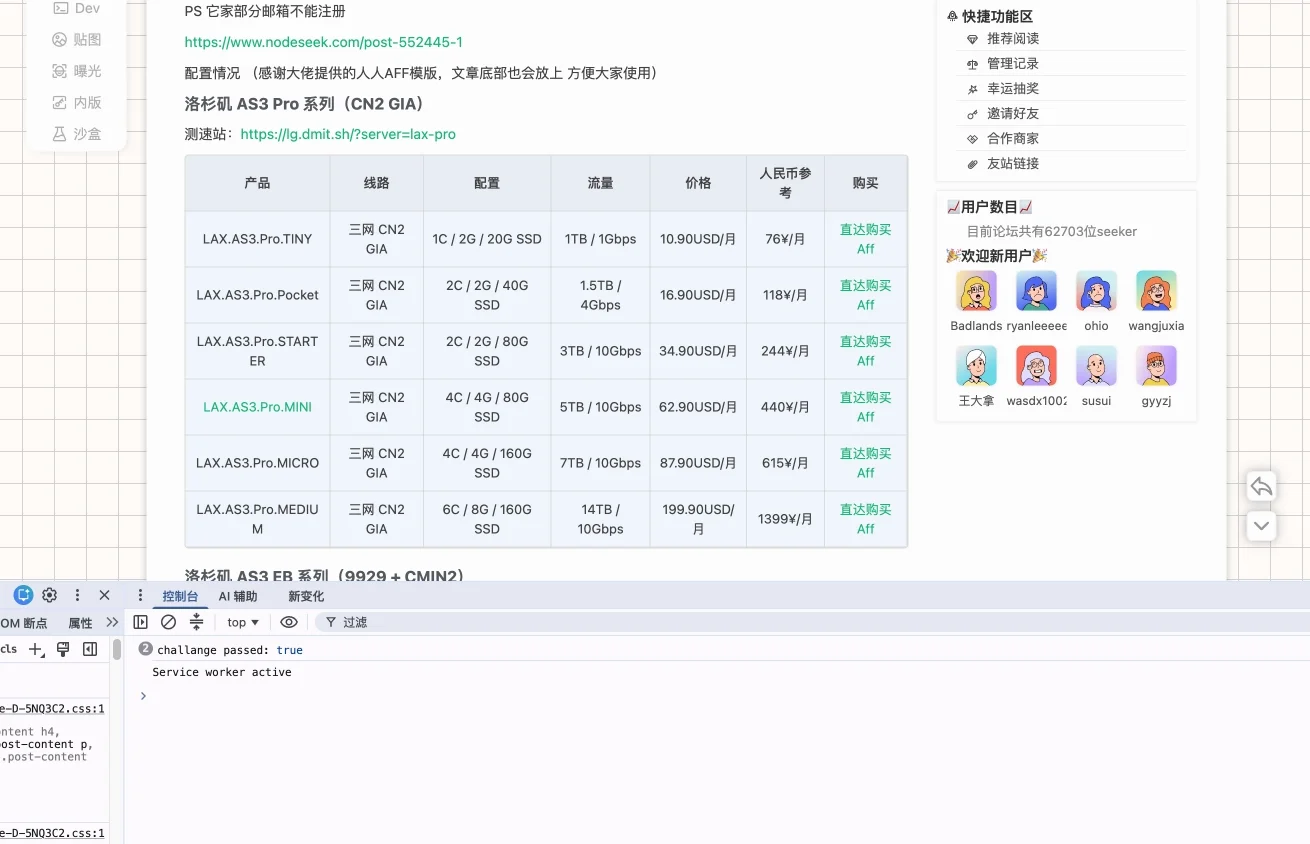Show more panes with double chevron

(111, 622)
